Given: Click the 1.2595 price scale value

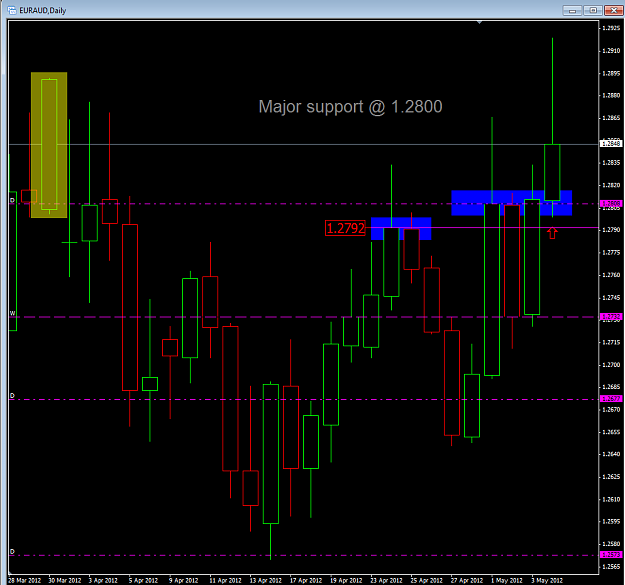Looking at the screenshot, I should 611,521.
